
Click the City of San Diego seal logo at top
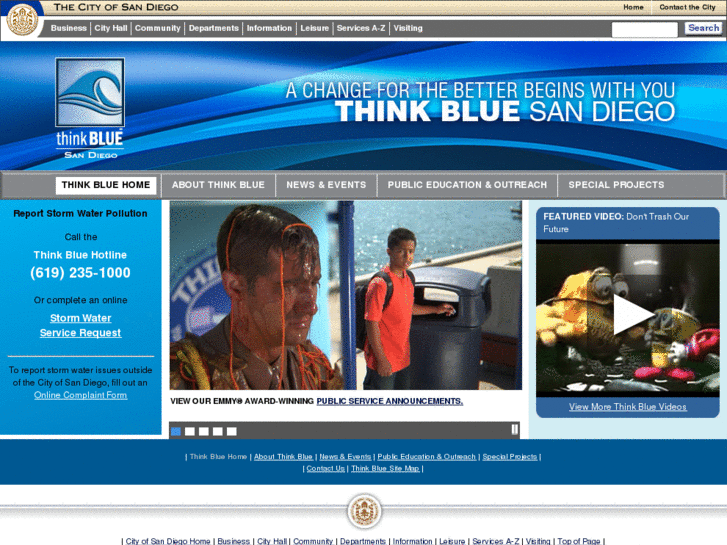(22, 19)
